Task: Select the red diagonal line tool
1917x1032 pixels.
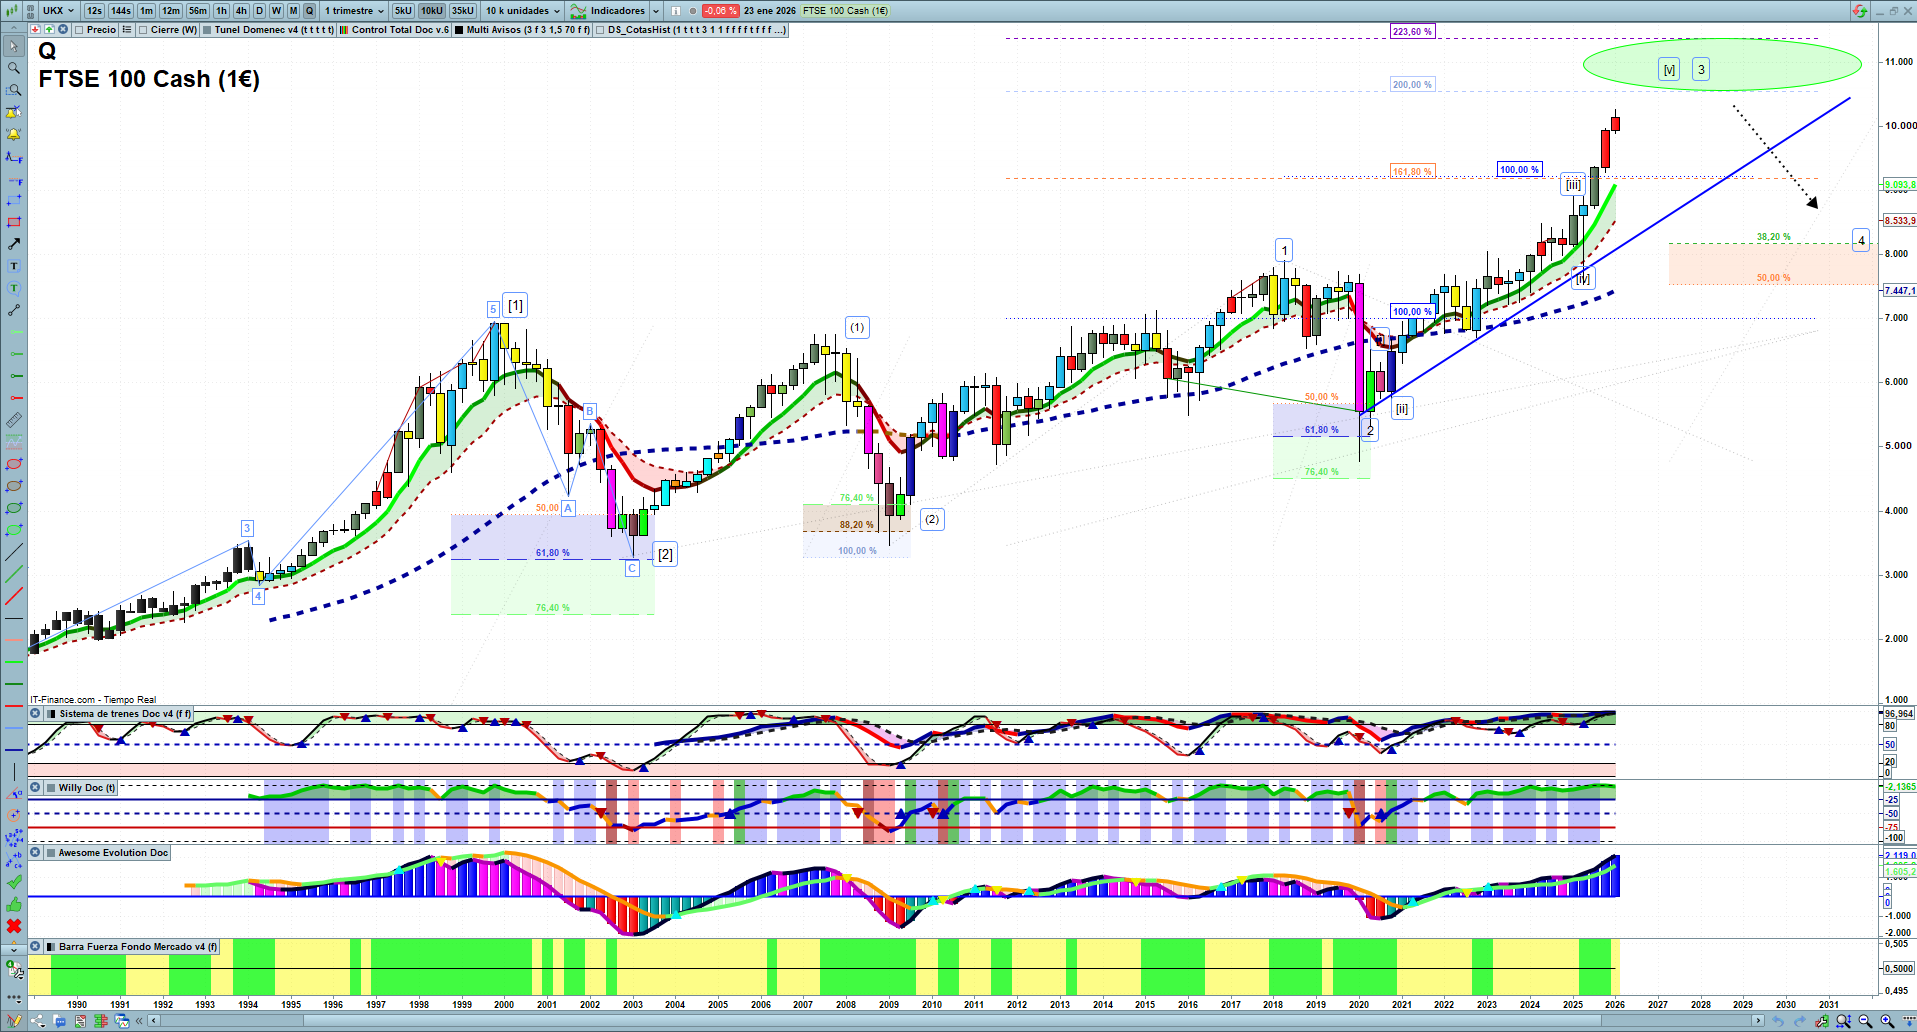Action: (14, 597)
